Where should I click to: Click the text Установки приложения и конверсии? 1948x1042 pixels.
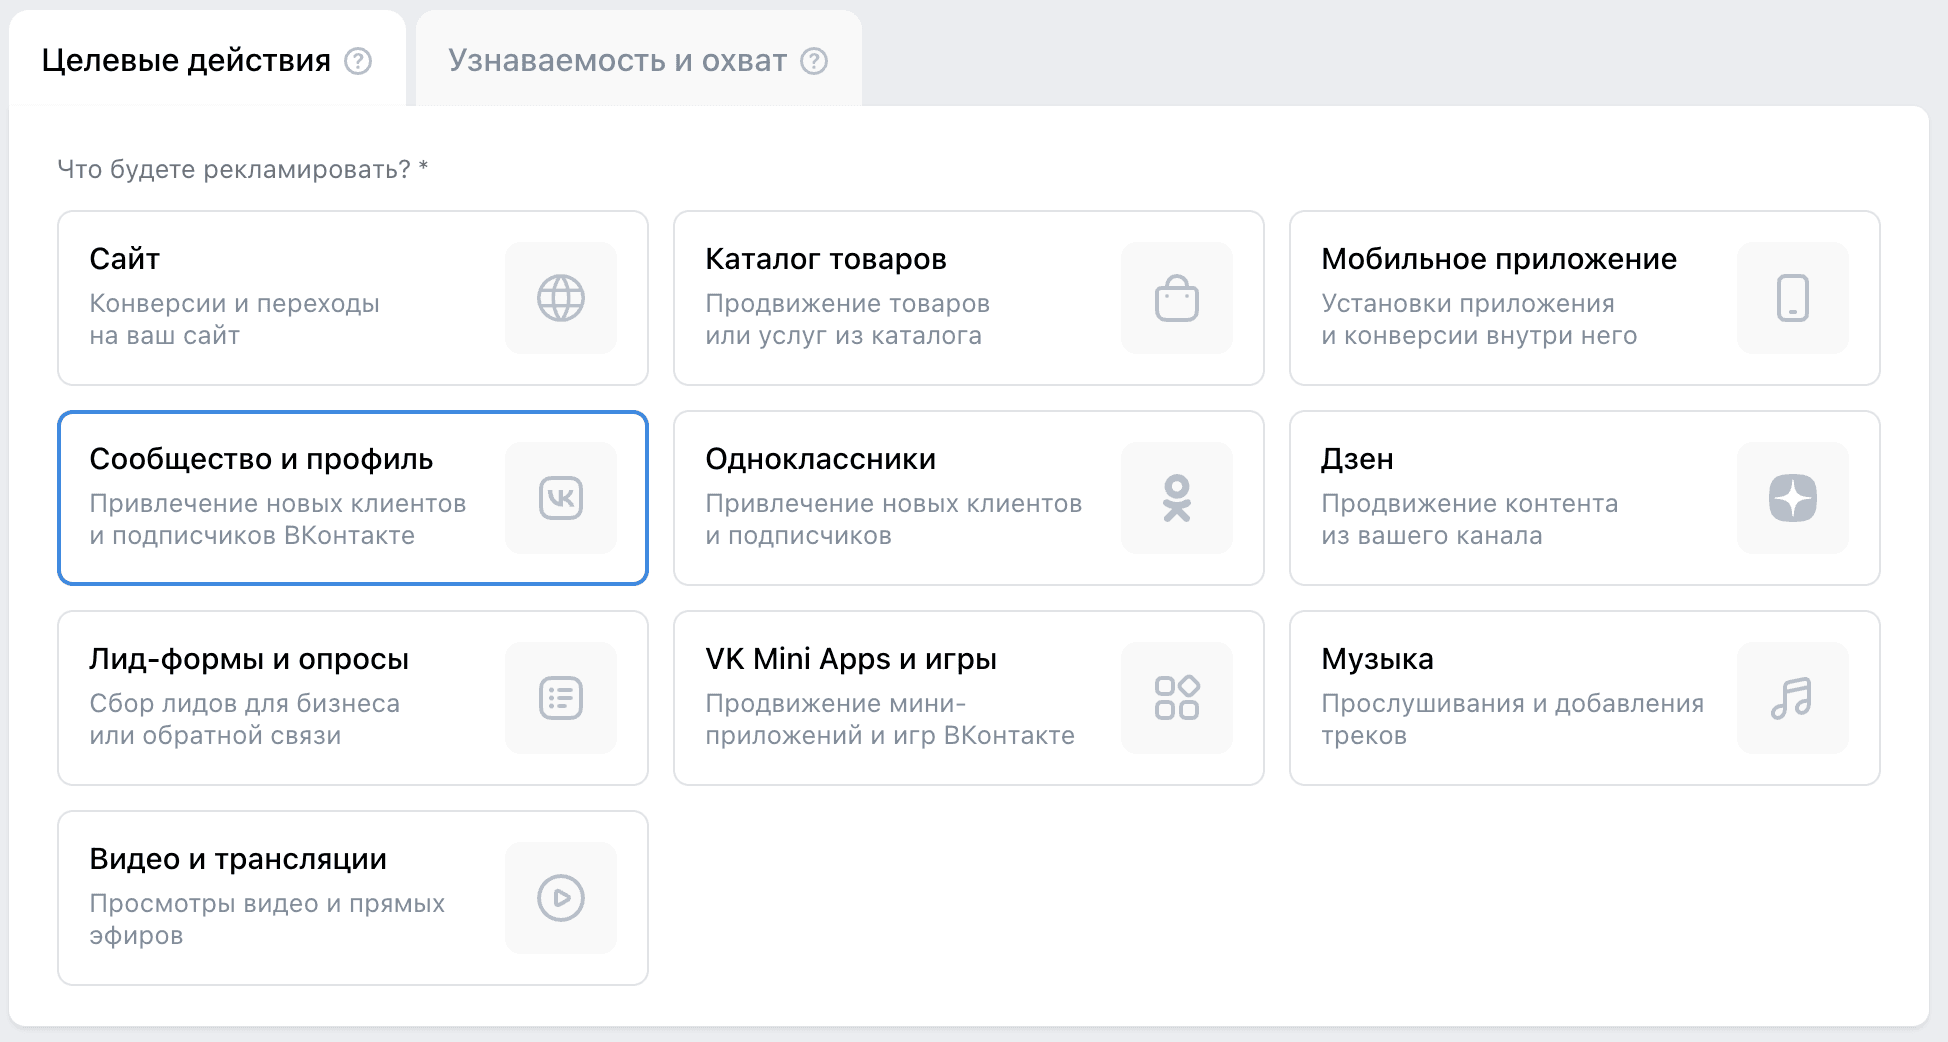click(1479, 319)
